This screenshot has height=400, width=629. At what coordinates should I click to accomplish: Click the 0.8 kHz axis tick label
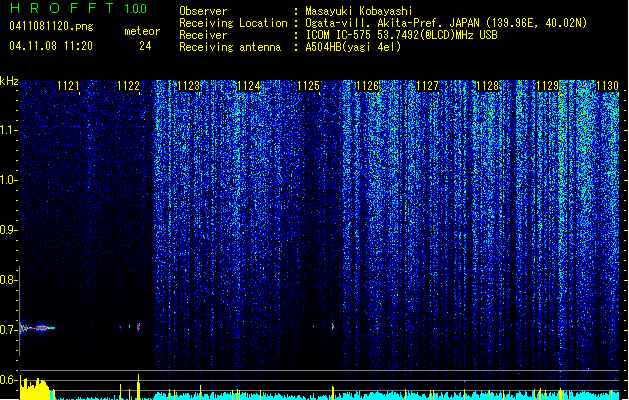point(8,280)
